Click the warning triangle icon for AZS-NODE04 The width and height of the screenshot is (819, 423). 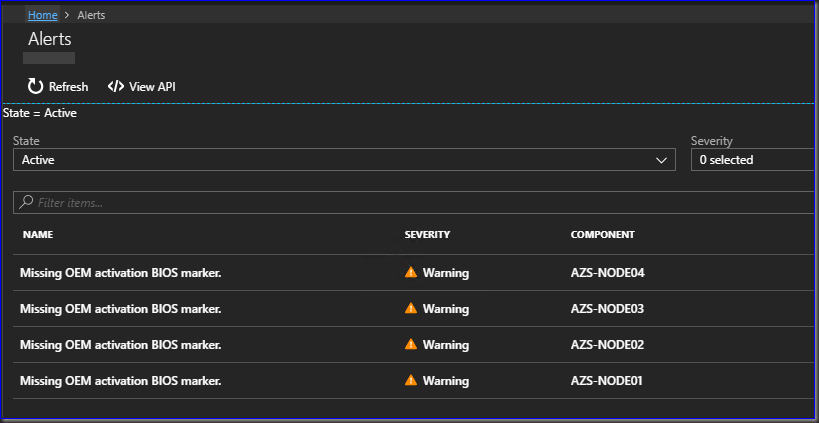coord(410,272)
